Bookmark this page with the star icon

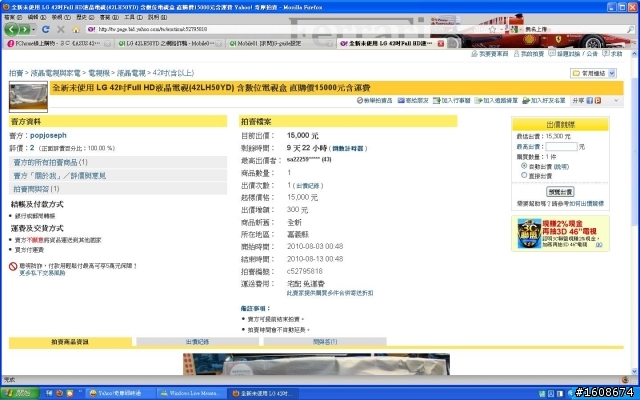tap(492, 29)
